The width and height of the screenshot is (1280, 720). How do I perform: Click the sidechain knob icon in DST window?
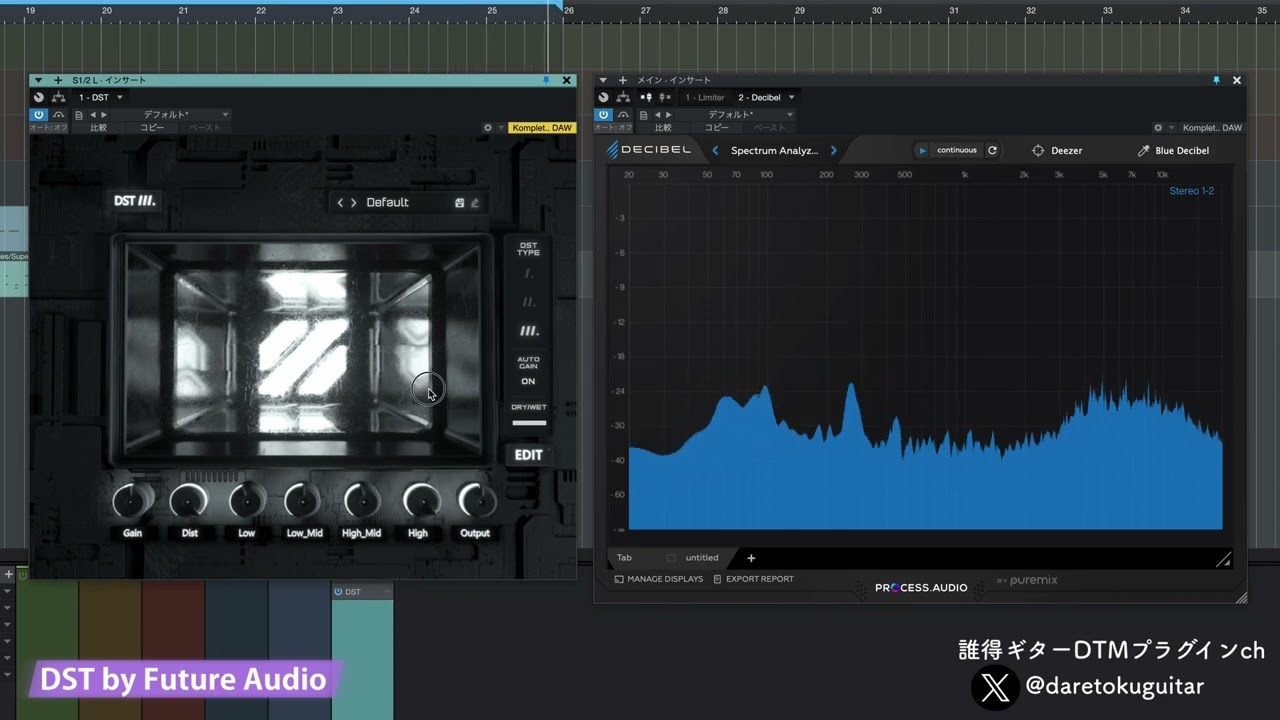38,97
